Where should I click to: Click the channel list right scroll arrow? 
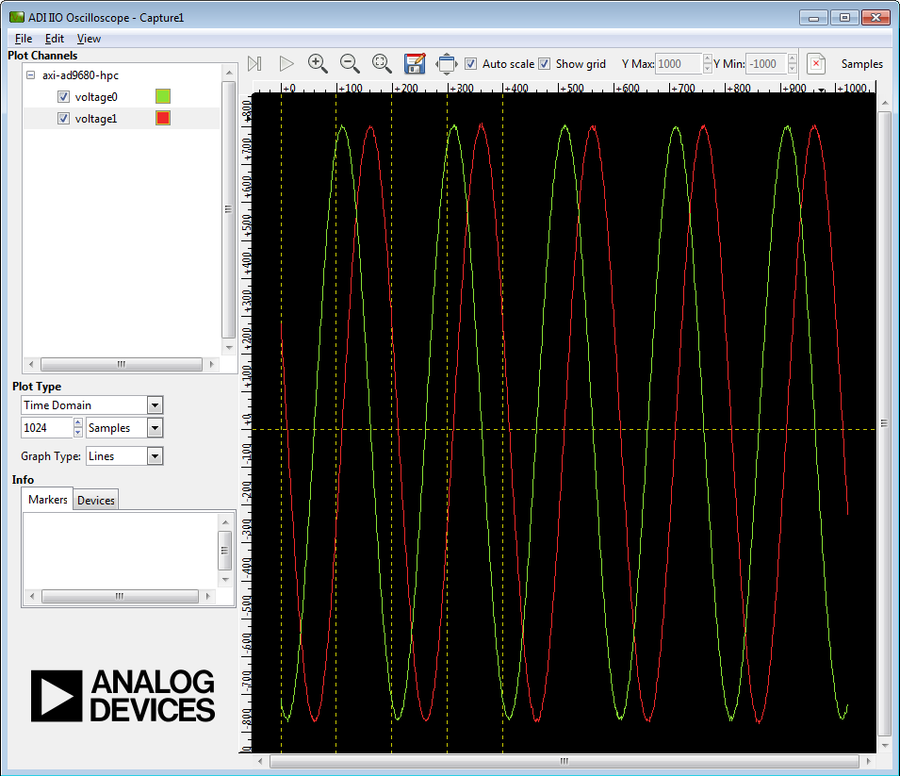(x=212, y=364)
